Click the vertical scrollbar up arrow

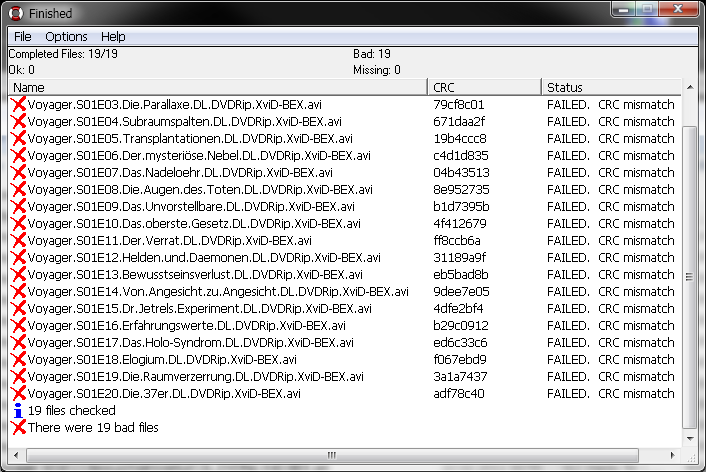coord(690,87)
